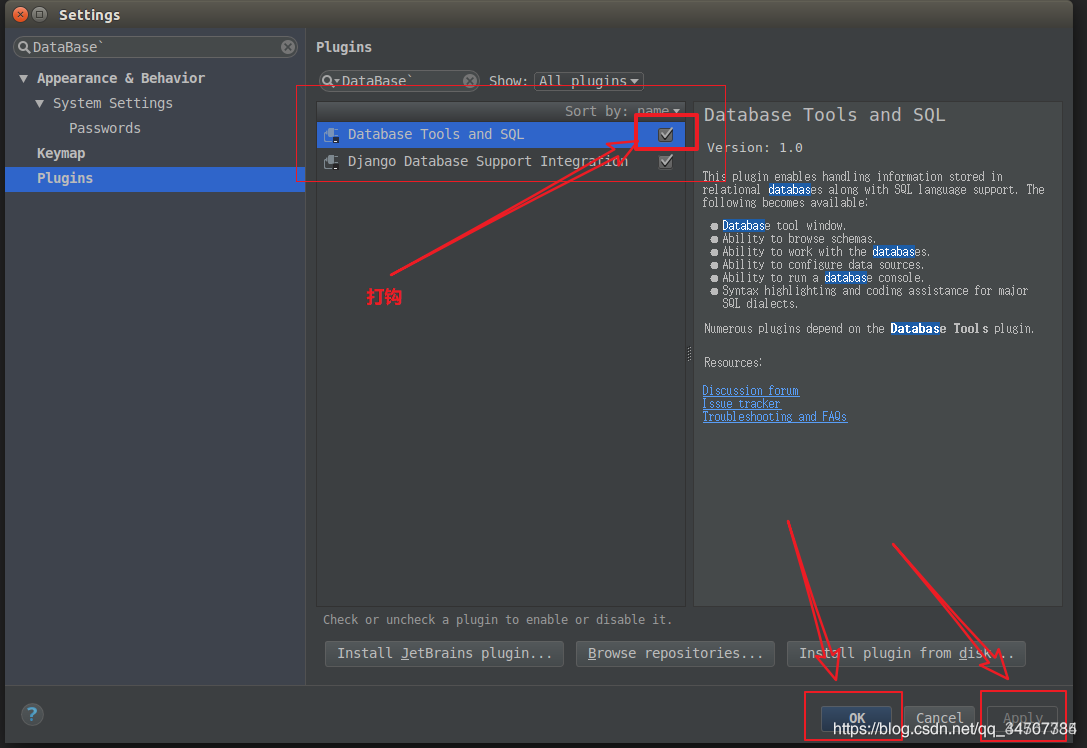Click Browse repositories button

coord(675,654)
